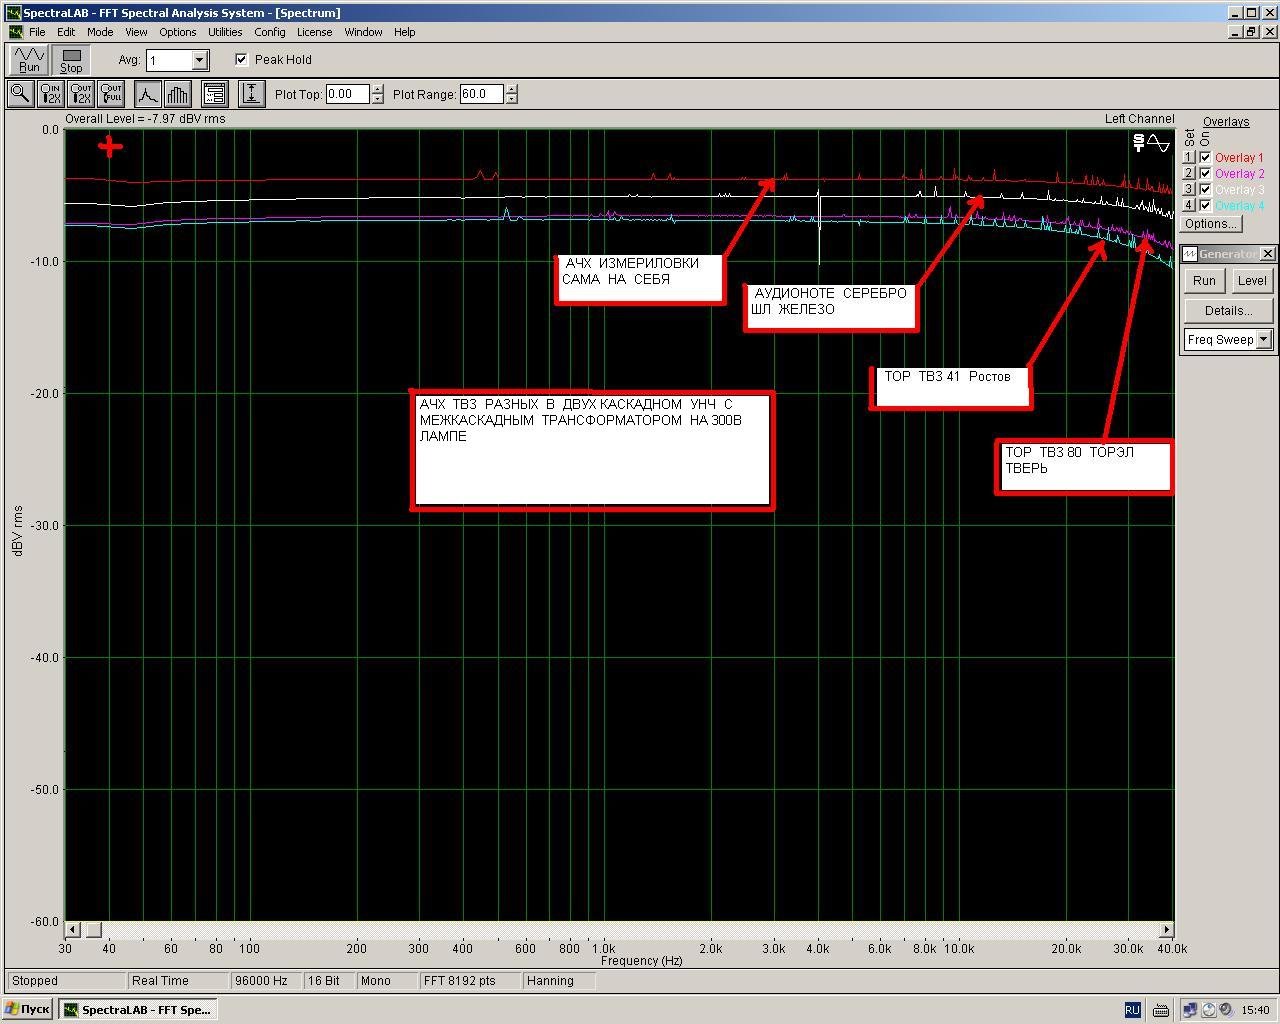
Task: Increase Plot Range with up arrow
Action: coord(512,89)
